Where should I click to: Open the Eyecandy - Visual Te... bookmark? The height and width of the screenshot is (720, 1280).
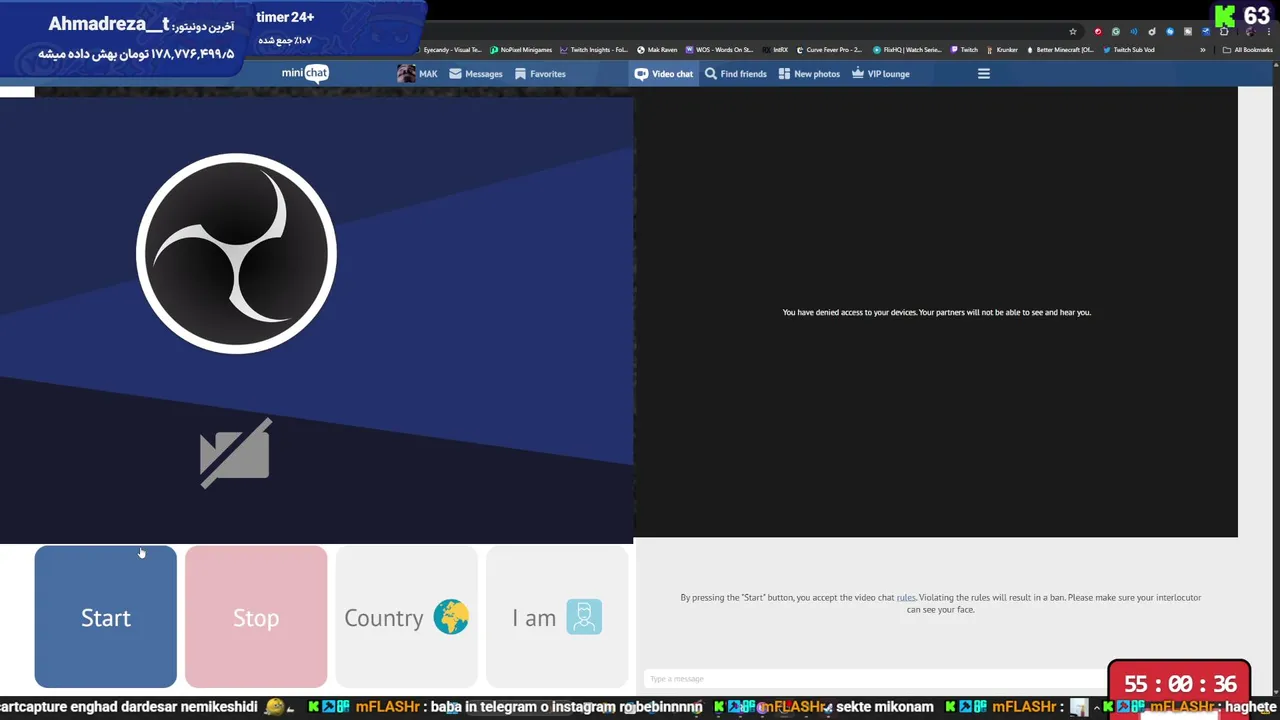pos(449,50)
